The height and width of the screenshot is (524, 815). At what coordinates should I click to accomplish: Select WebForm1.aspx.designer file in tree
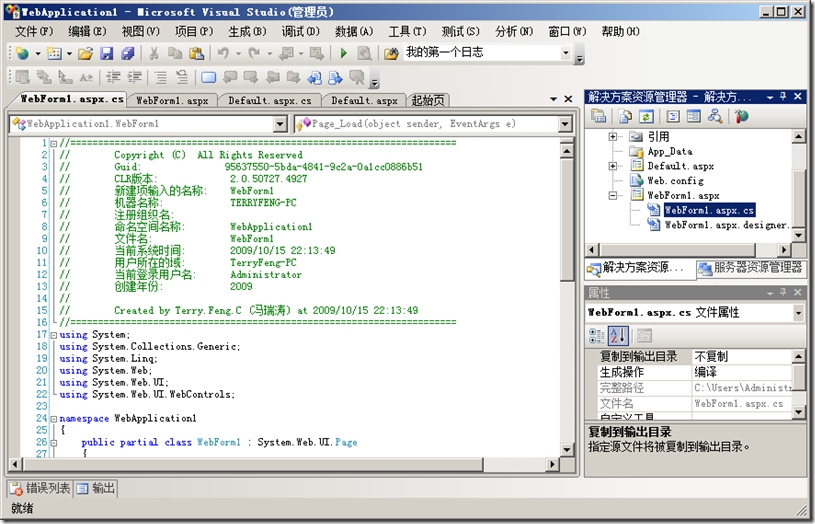click(726, 225)
